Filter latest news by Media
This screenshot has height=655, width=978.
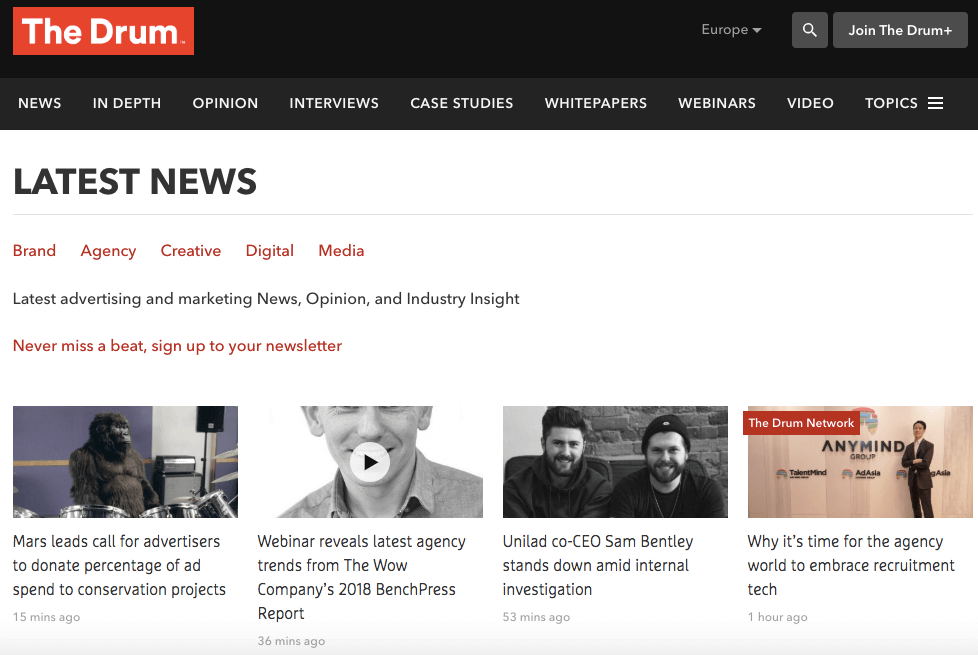(x=341, y=251)
